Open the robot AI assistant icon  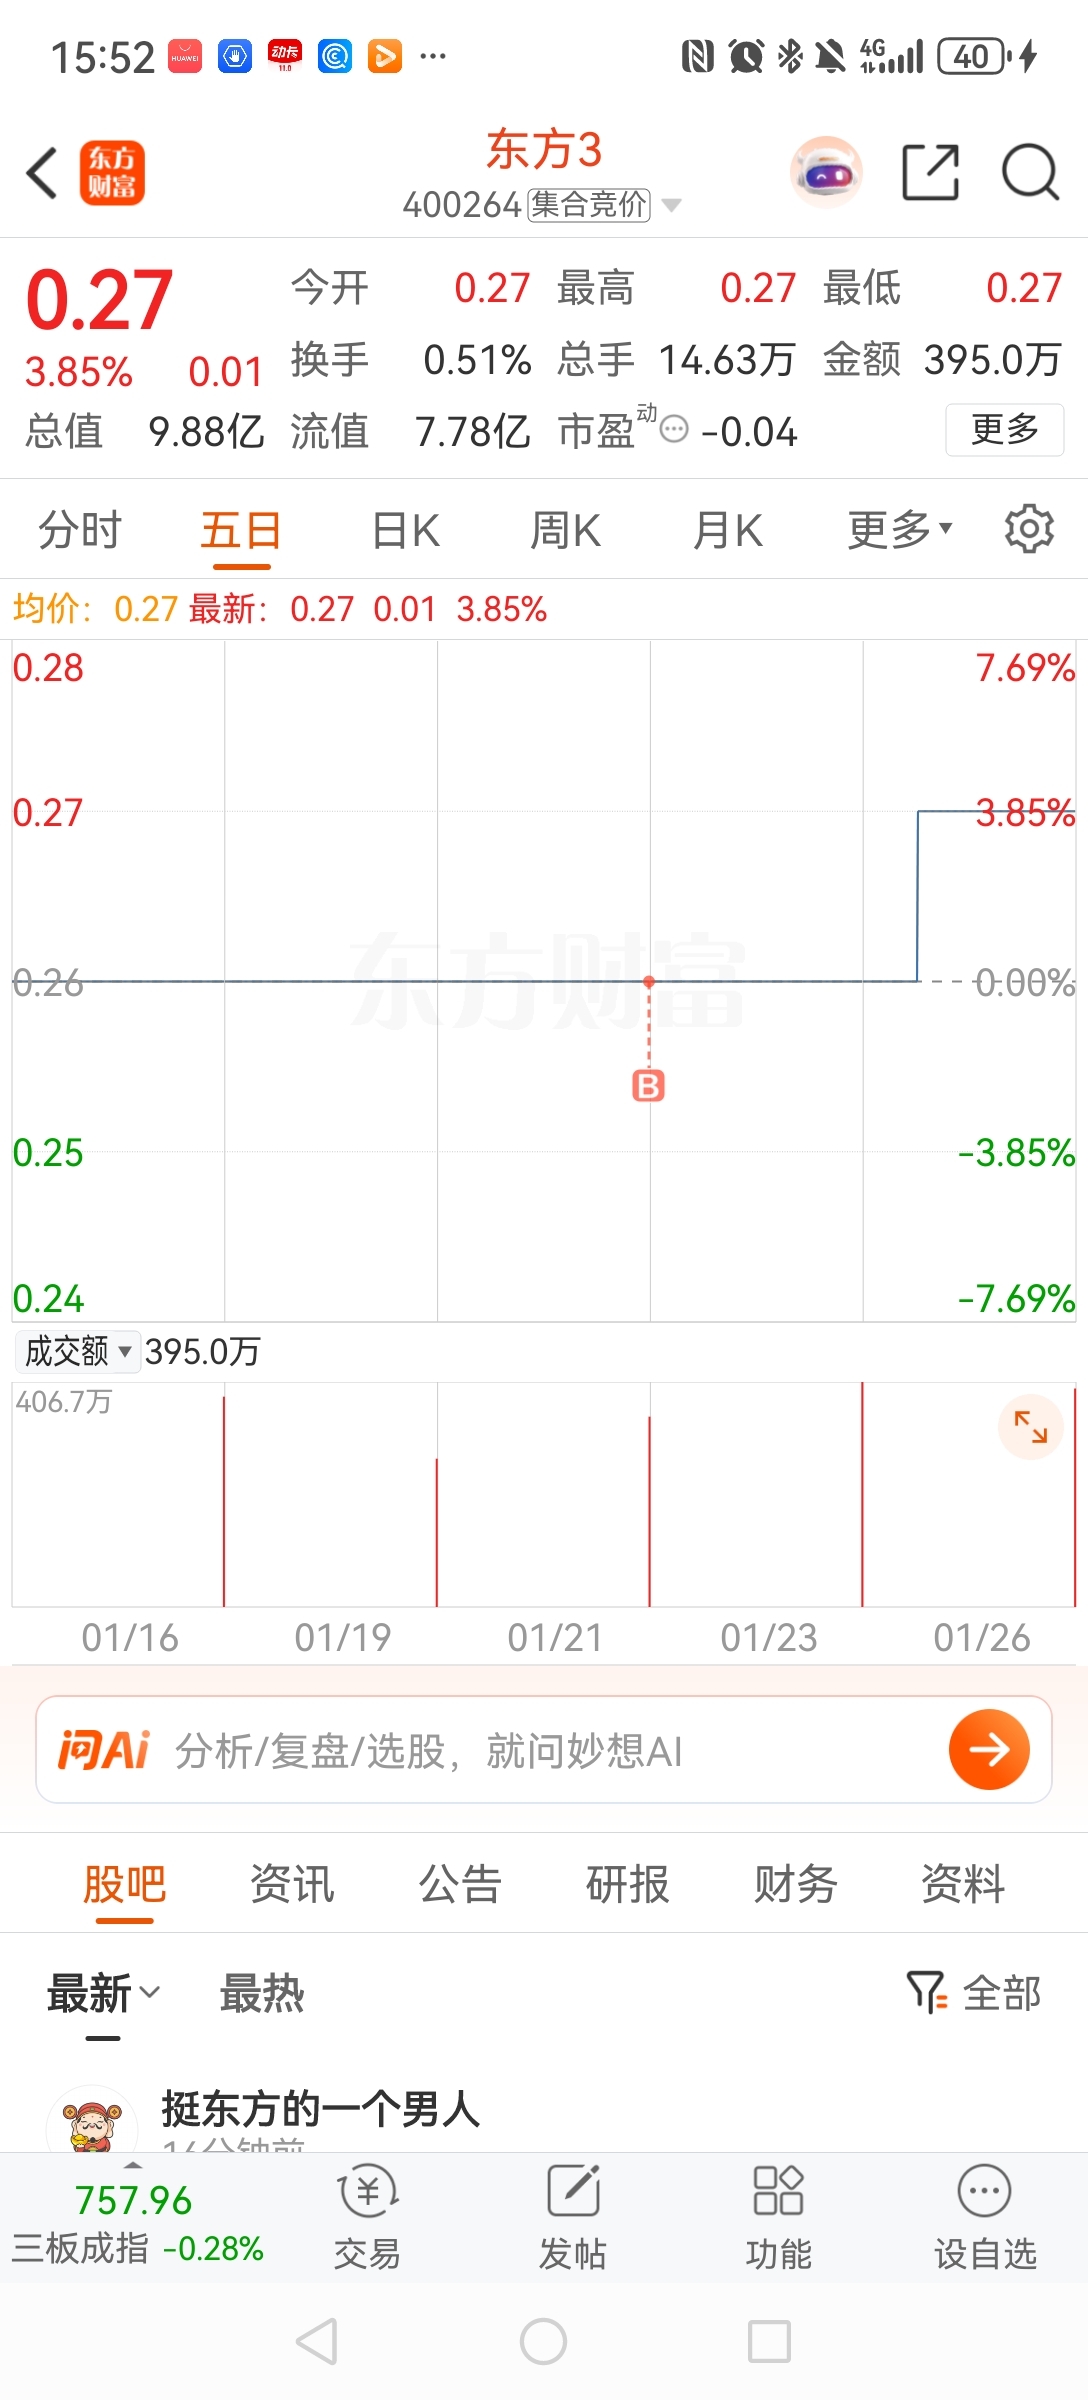pyautogui.click(x=826, y=173)
